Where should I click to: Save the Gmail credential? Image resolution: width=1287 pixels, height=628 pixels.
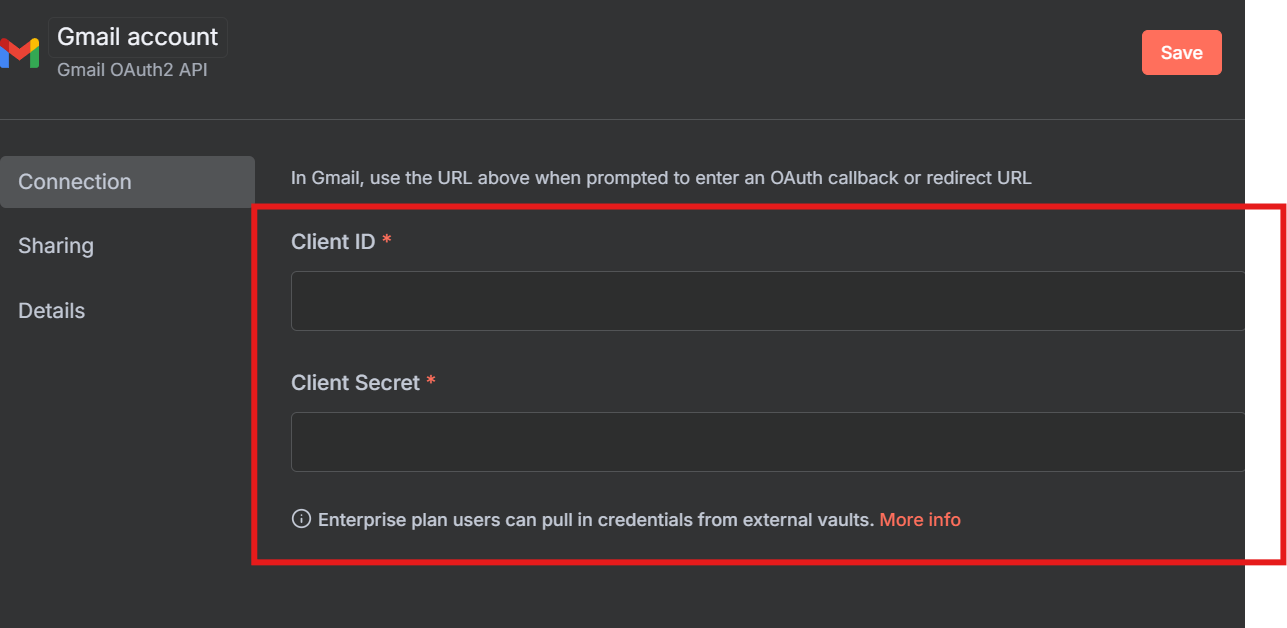tap(1182, 53)
